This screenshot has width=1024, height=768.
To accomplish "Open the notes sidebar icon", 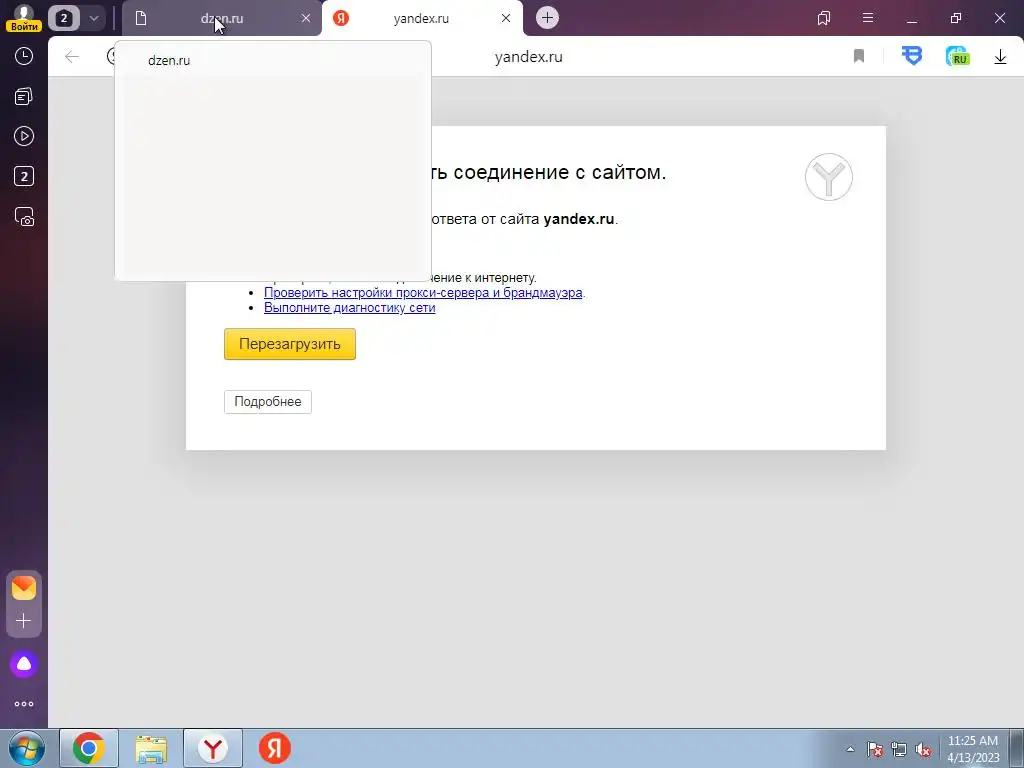I will click(x=24, y=97).
